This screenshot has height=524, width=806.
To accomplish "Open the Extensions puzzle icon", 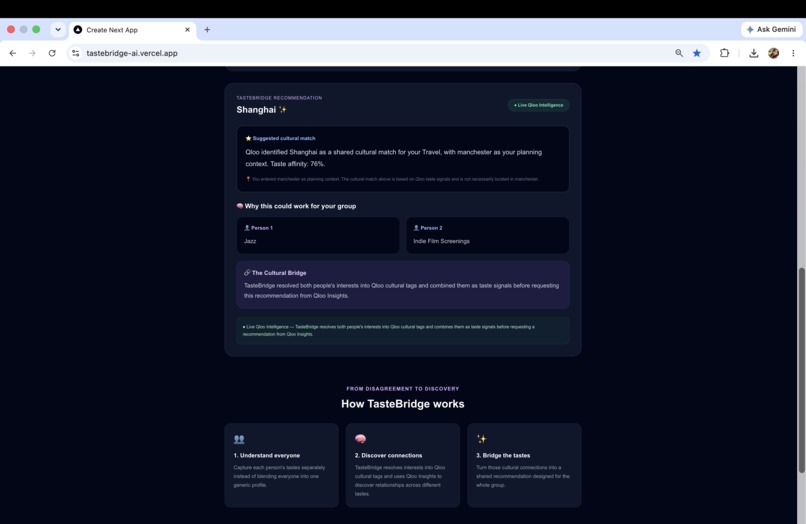I will coord(724,53).
